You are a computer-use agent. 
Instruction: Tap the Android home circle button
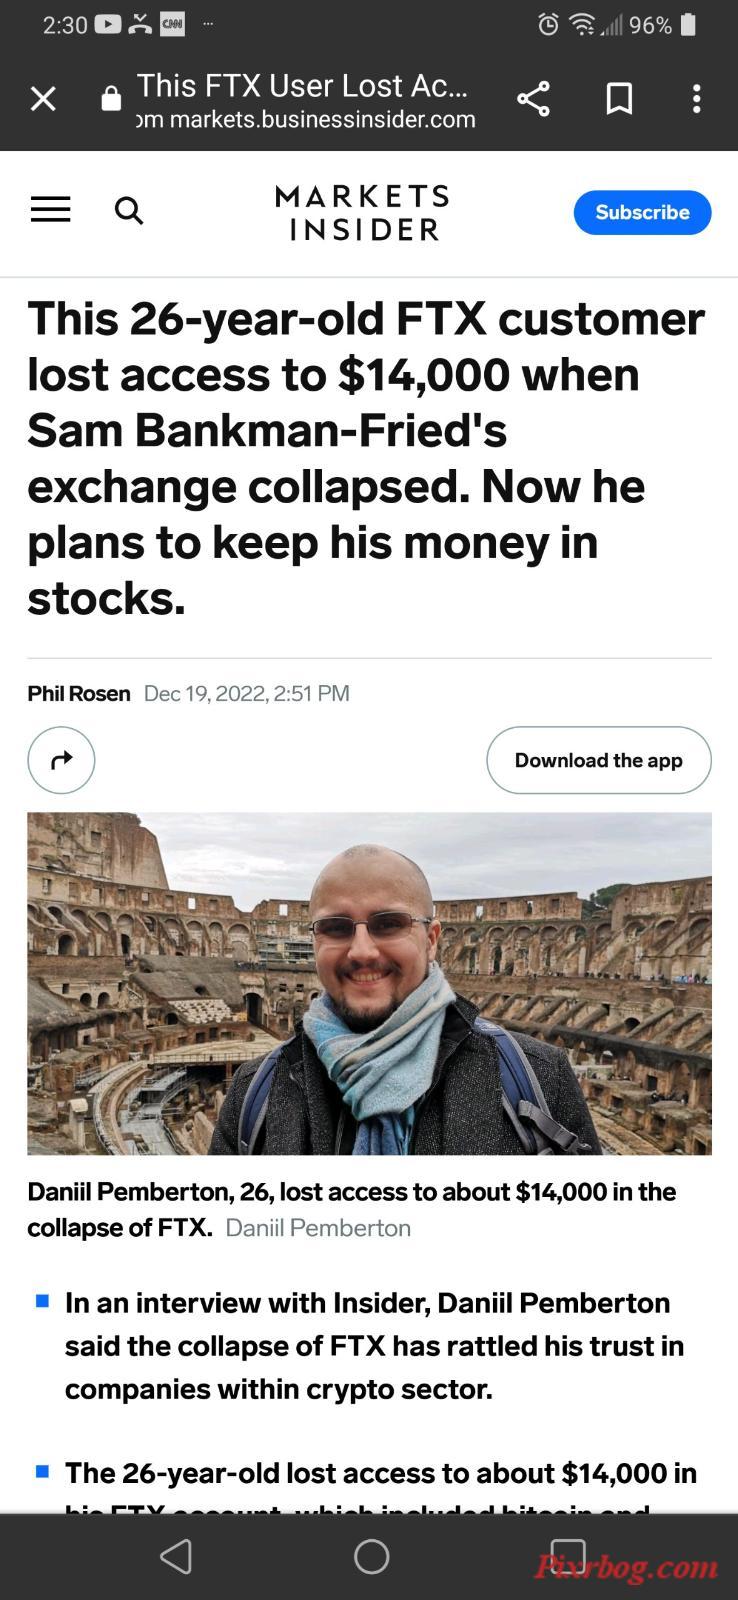(x=371, y=1556)
